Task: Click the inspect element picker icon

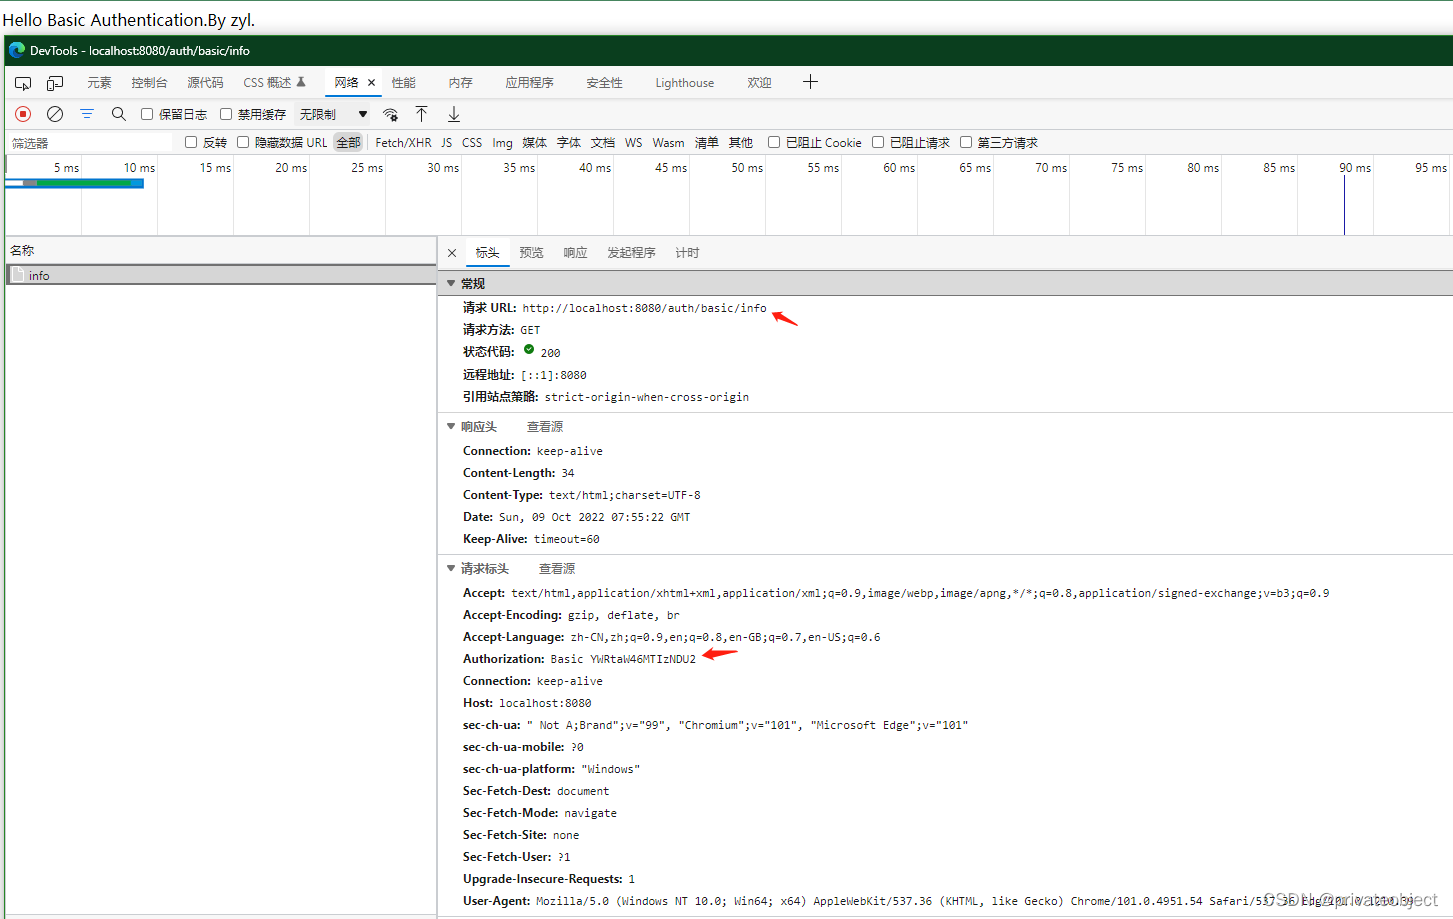Action: point(23,83)
